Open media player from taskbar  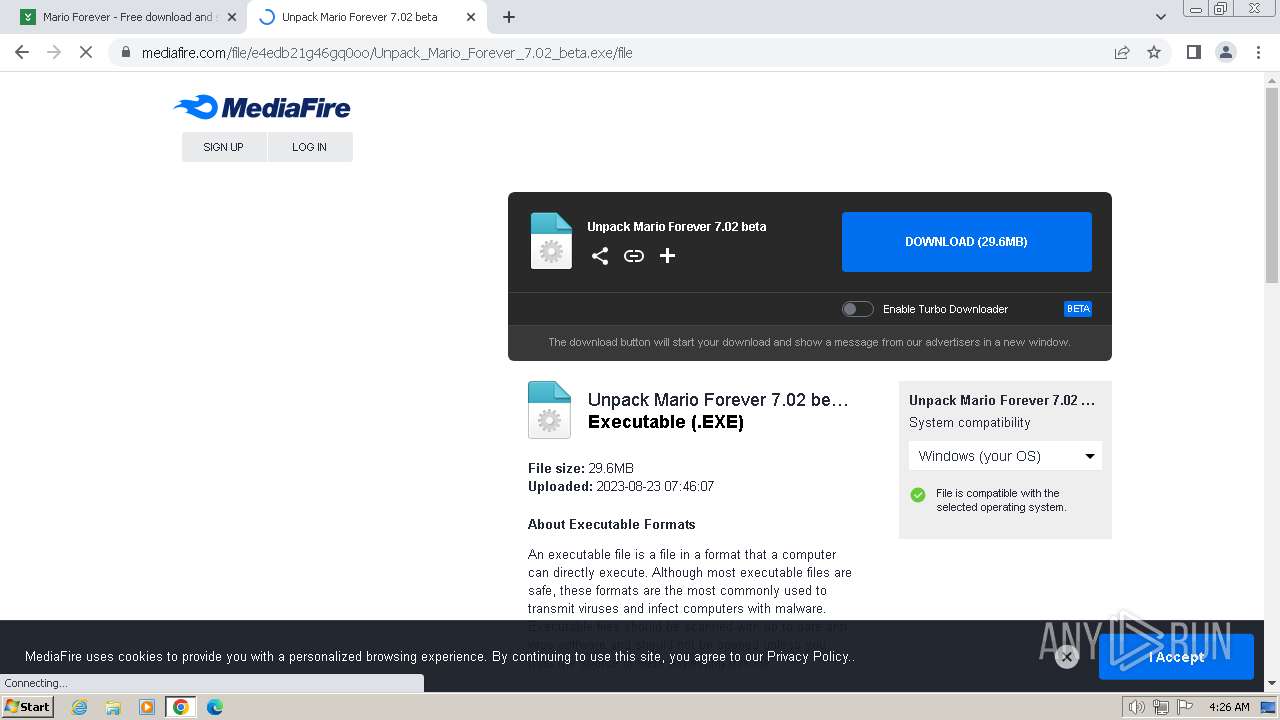tap(147, 707)
